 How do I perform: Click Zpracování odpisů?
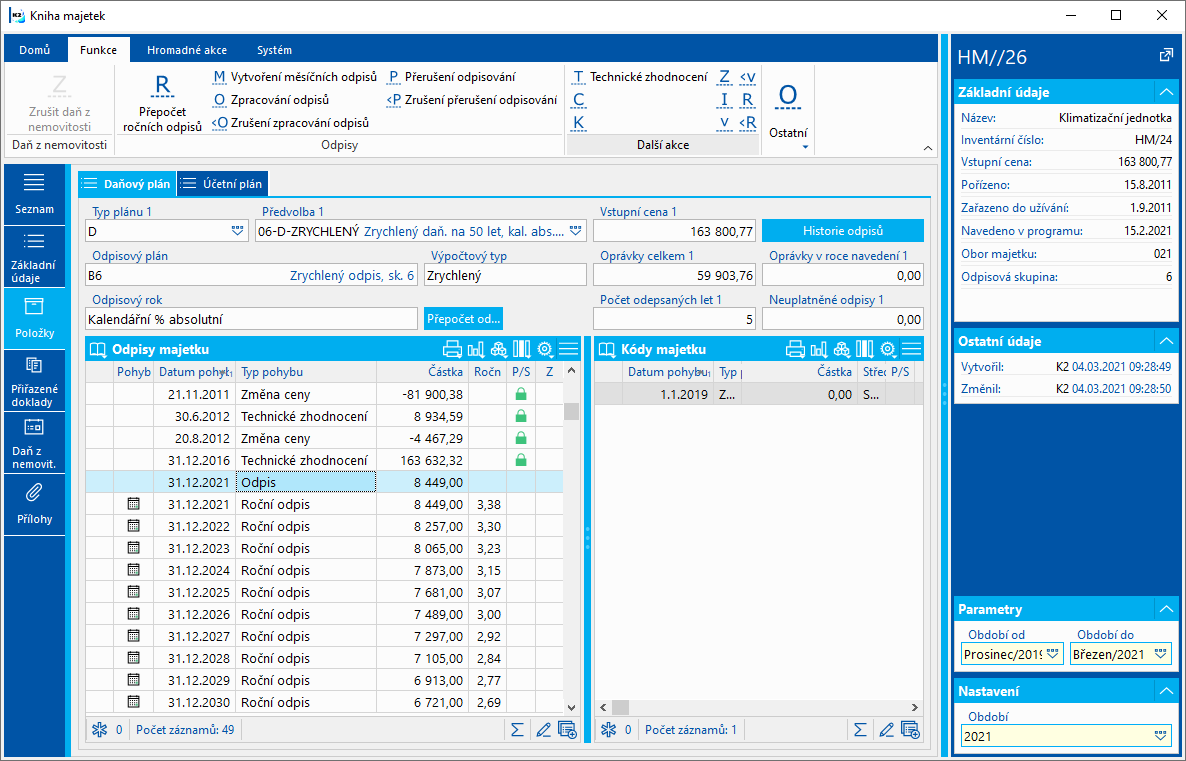point(272,100)
